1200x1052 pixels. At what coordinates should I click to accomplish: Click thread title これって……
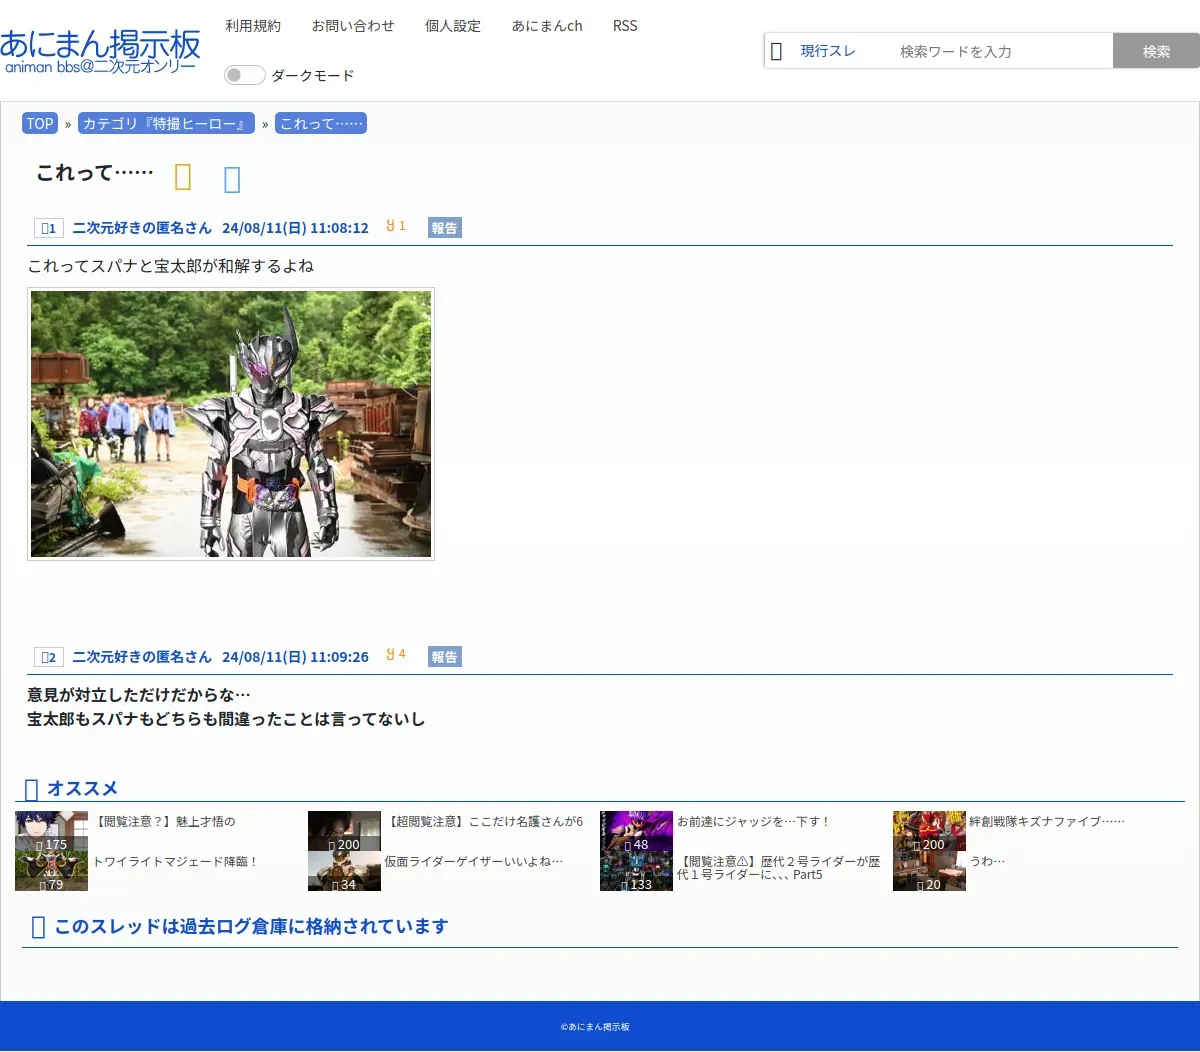coord(95,173)
